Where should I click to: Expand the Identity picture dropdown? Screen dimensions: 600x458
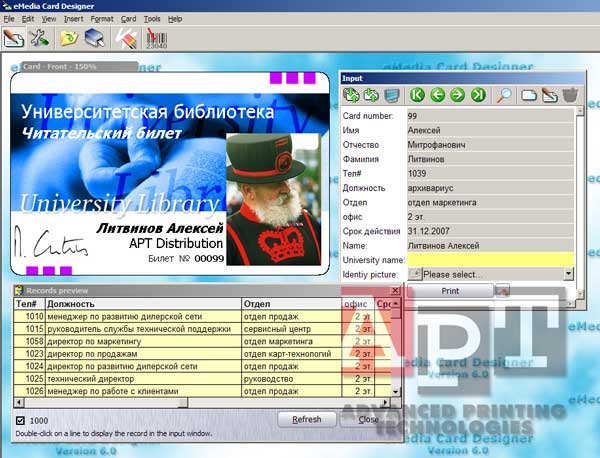click(x=569, y=274)
